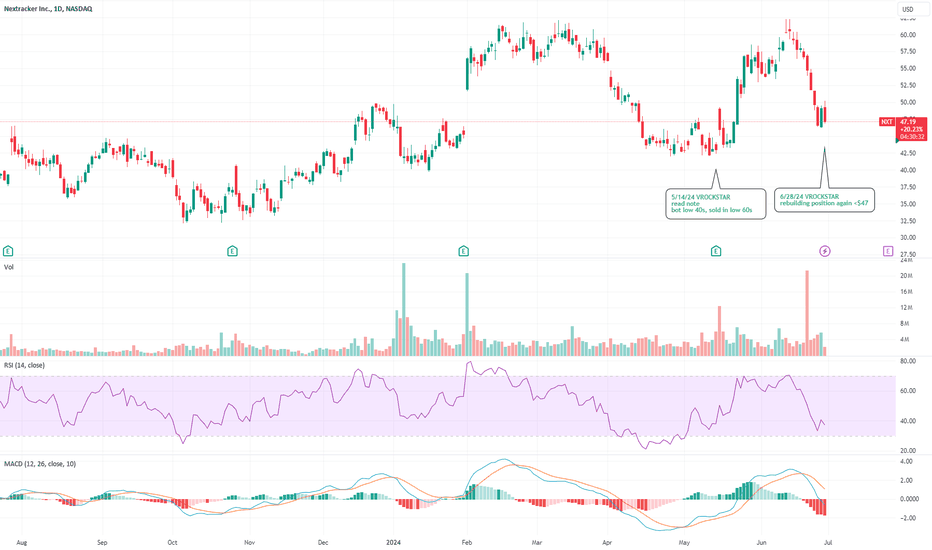Screen dimensions: 932x550
Task: Click the 2024 label on time axis
Action: coord(393,542)
